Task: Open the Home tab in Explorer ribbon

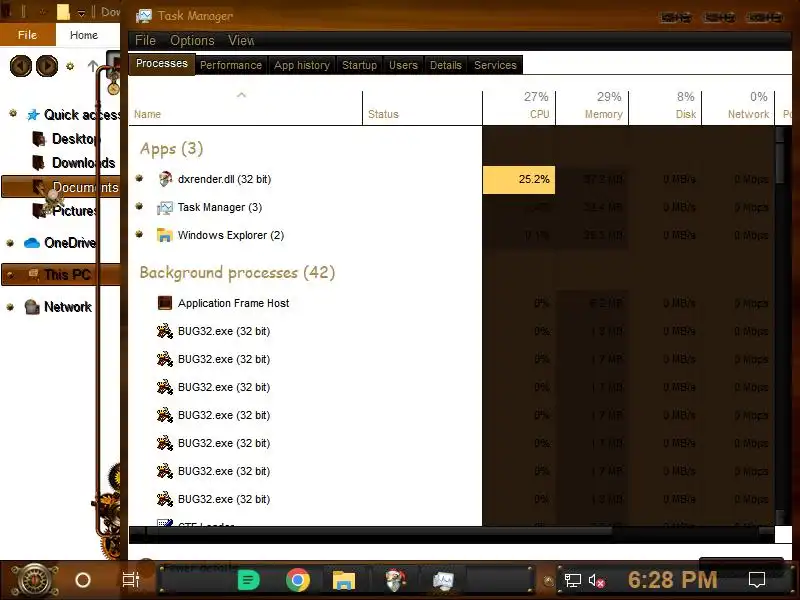Action: coord(84,35)
